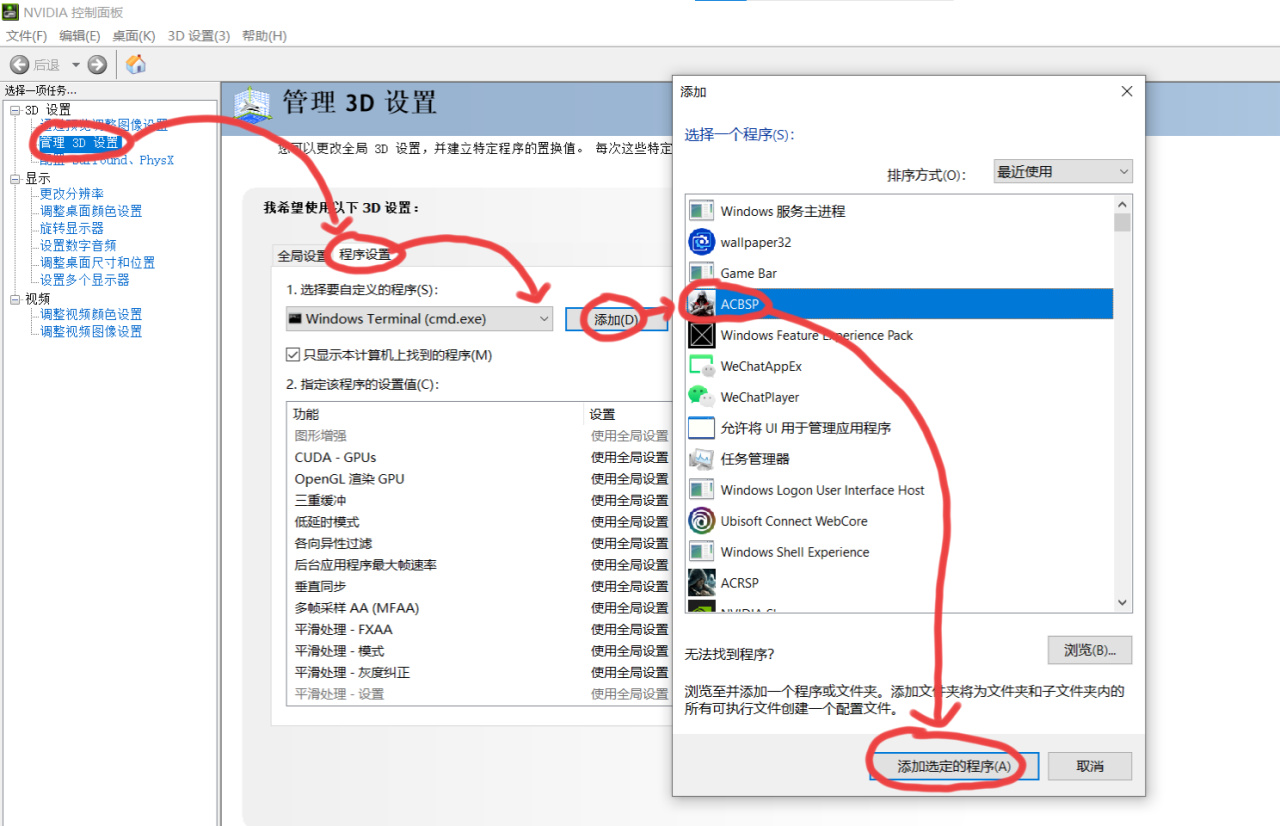Open the Windows Terminal (cmd.exe) program dropdown
This screenshot has height=826, width=1280.
point(419,319)
